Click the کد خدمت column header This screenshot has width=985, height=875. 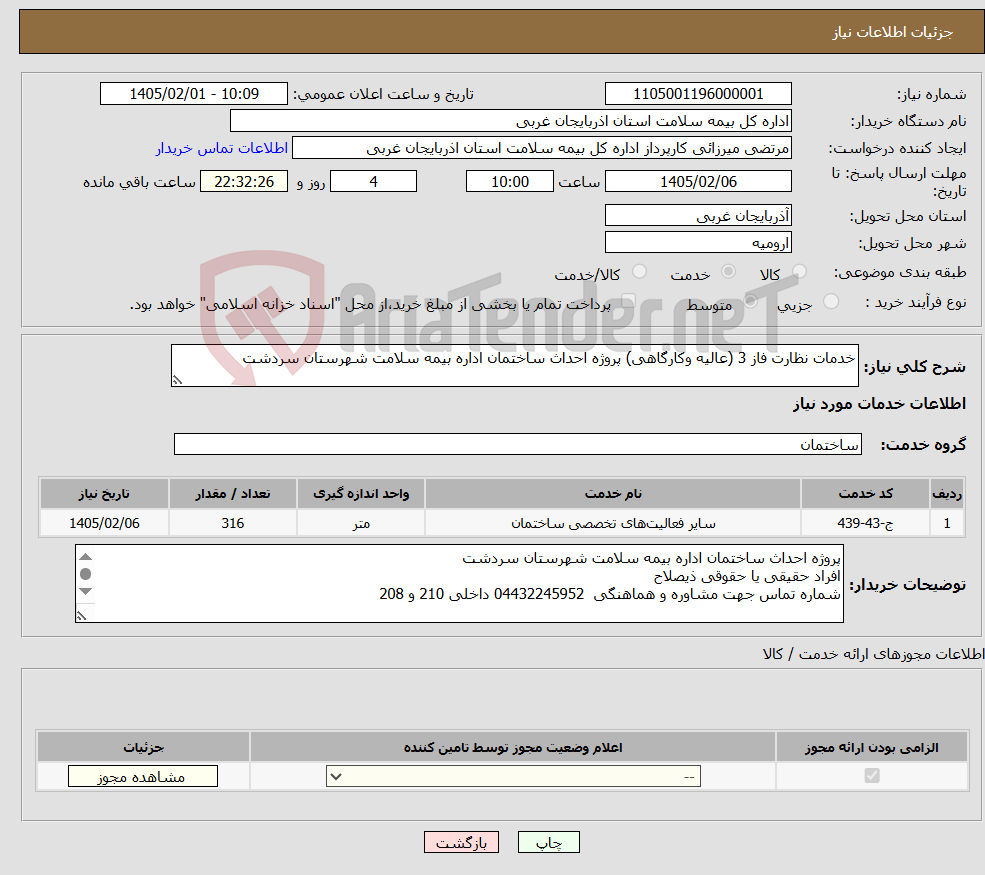pos(865,493)
